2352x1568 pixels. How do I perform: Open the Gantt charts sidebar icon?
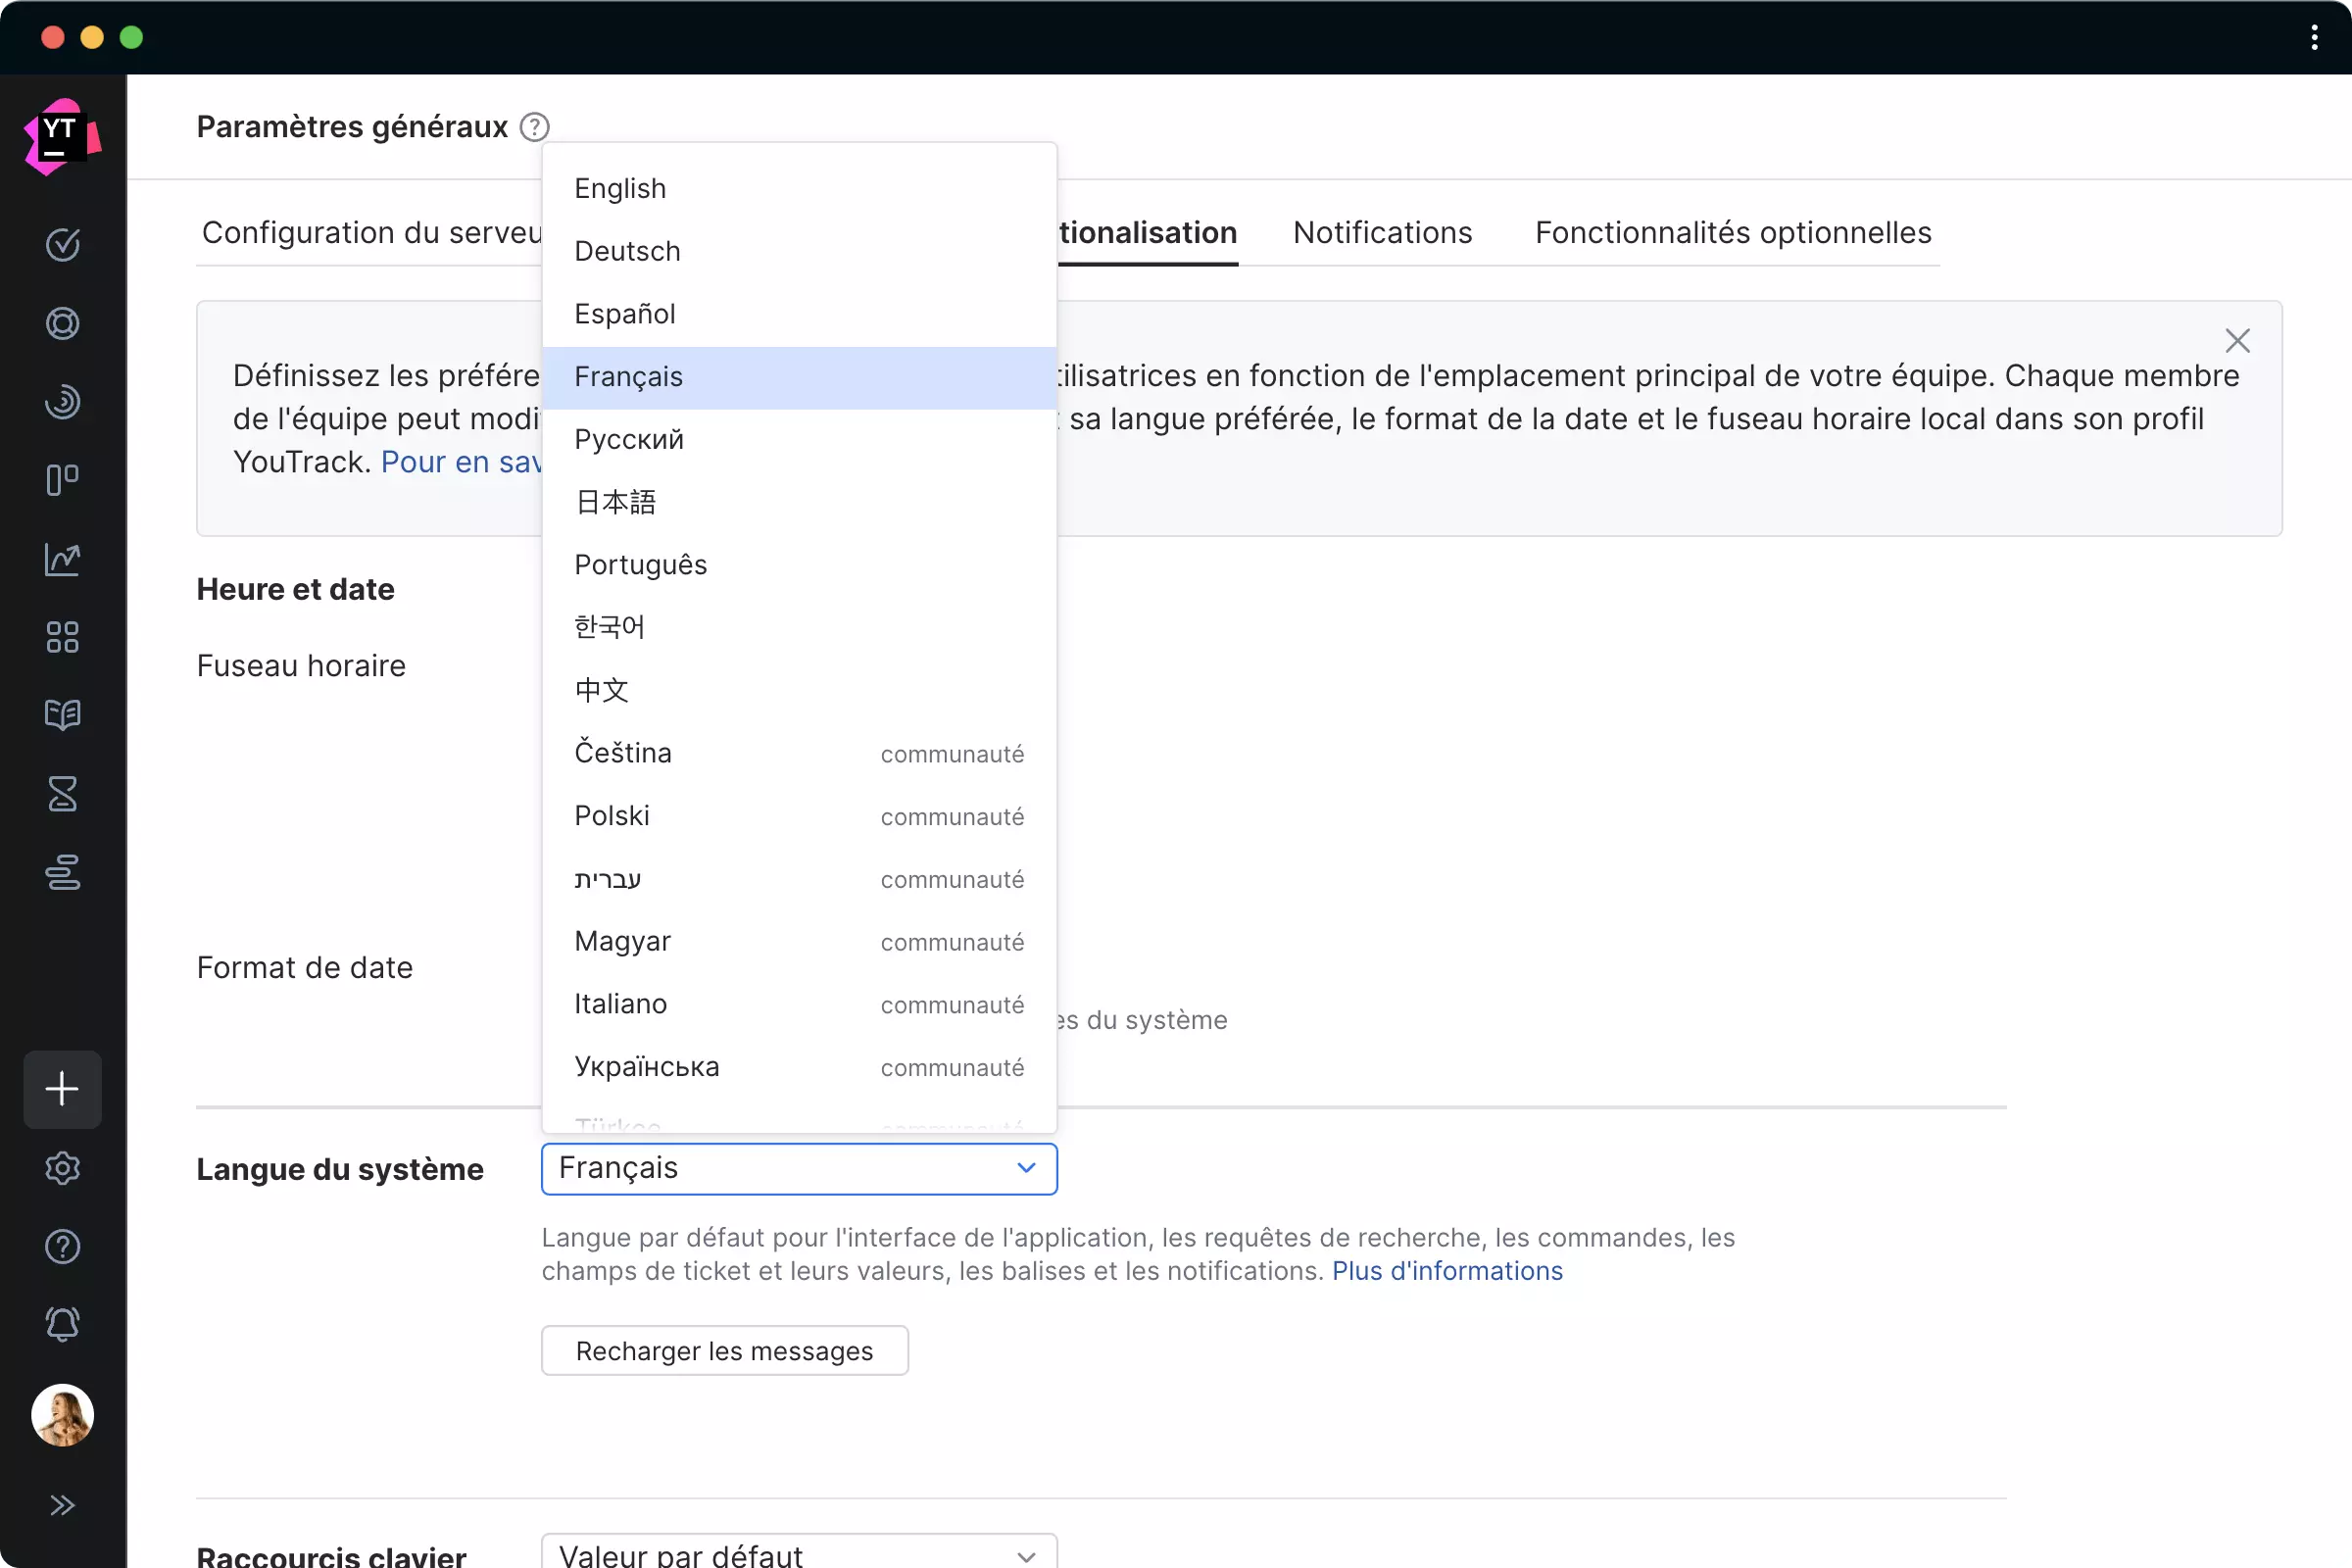coord(62,872)
